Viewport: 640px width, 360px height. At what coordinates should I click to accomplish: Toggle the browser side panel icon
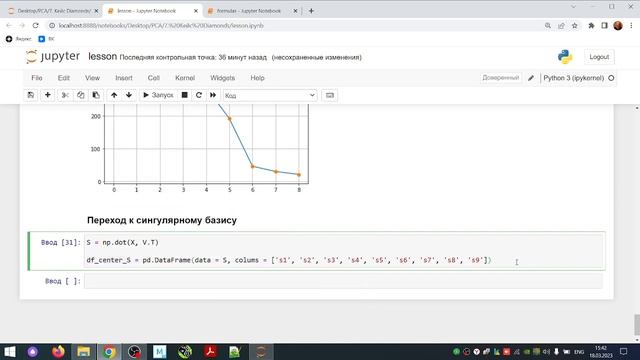coord(604,26)
